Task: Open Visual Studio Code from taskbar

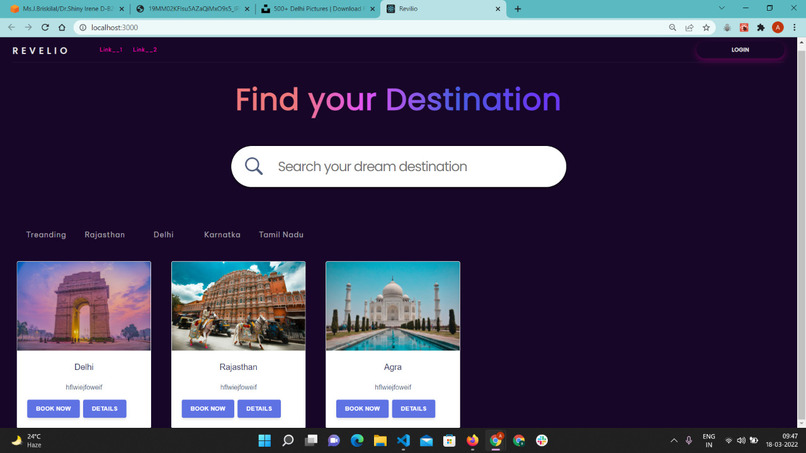Action: coord(403,441)
